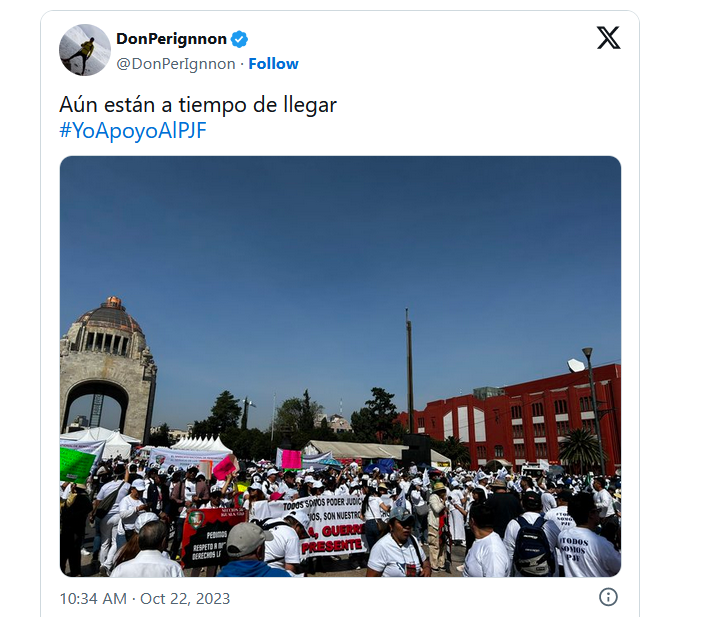704x617 pixels.
Task: Click the monument dome in the photo
Action: click(110, 314)
